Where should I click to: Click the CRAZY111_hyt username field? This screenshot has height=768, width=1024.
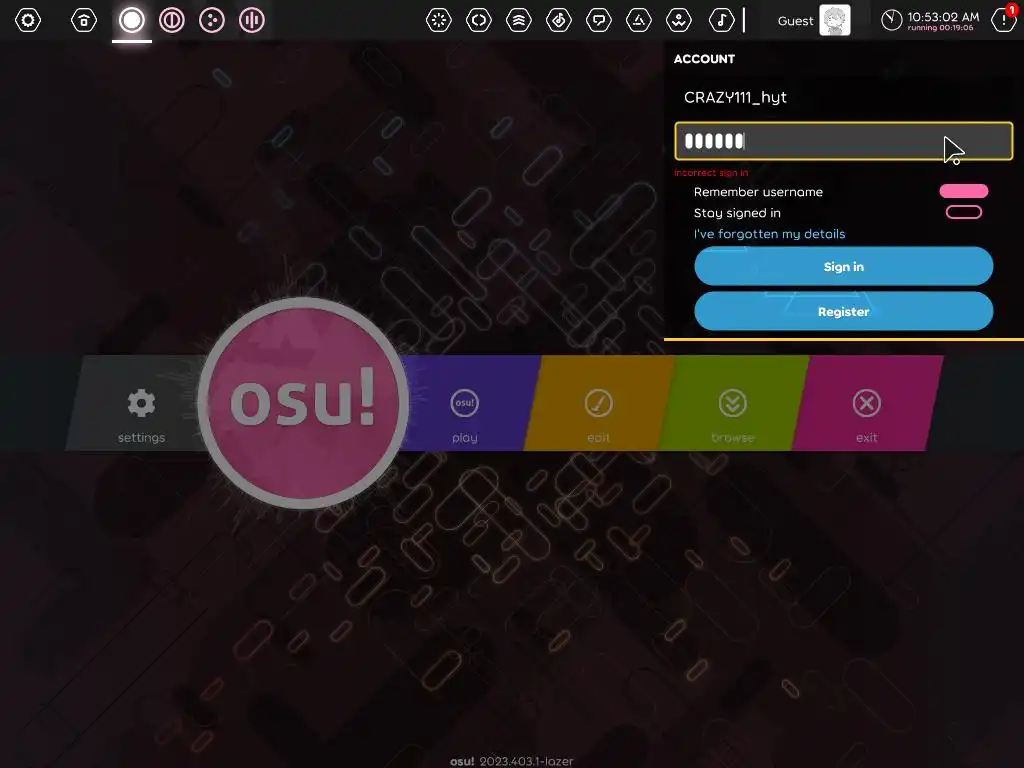(843, 97)
